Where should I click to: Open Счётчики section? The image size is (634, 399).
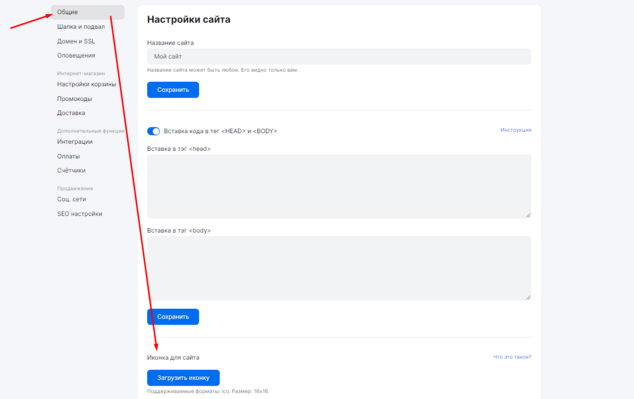71,170
